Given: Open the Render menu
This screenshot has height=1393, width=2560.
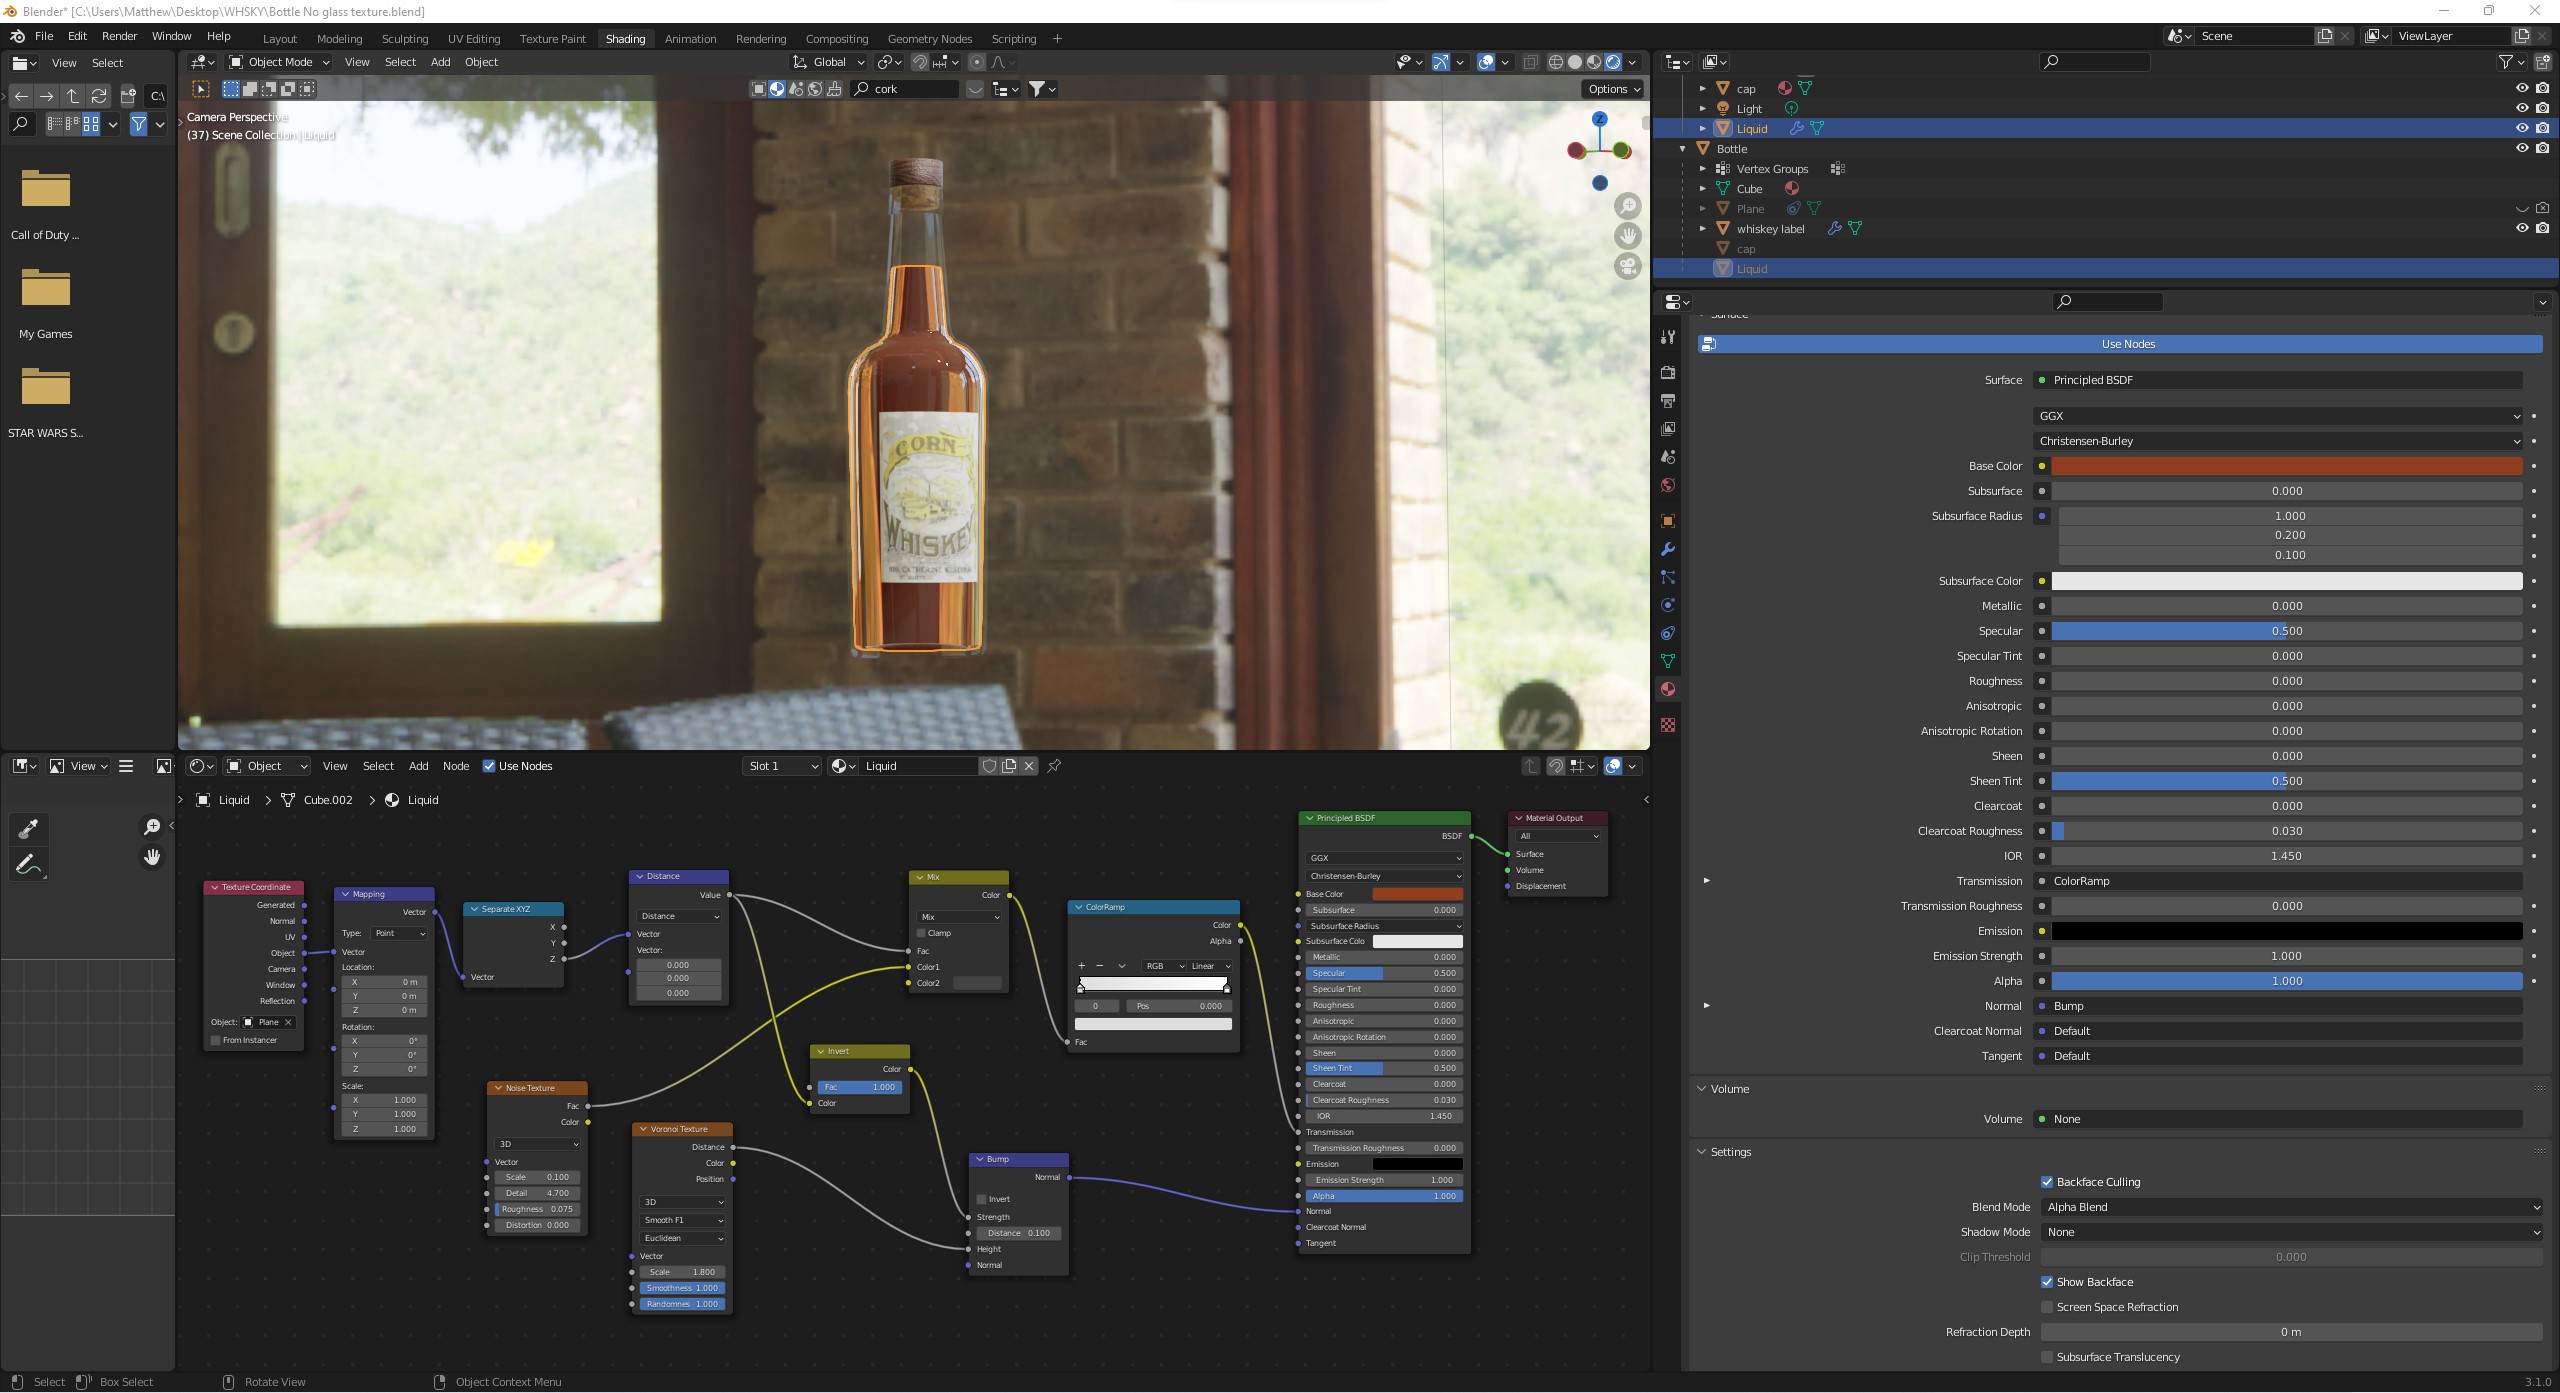Looking at the screenshot, I should coord(119,36).
